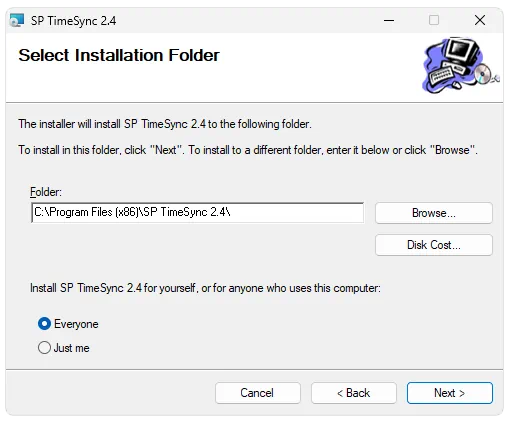The width and height of the screenshot is (507, 421).
Task: Choose the Just me radio option
Action: (44, 348)
